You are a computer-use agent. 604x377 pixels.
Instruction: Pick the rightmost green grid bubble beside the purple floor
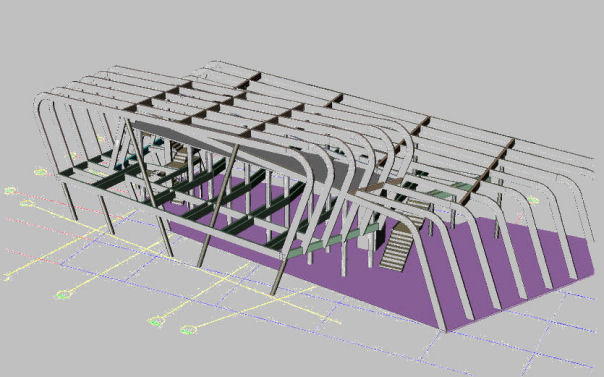(x=533, y=200)
